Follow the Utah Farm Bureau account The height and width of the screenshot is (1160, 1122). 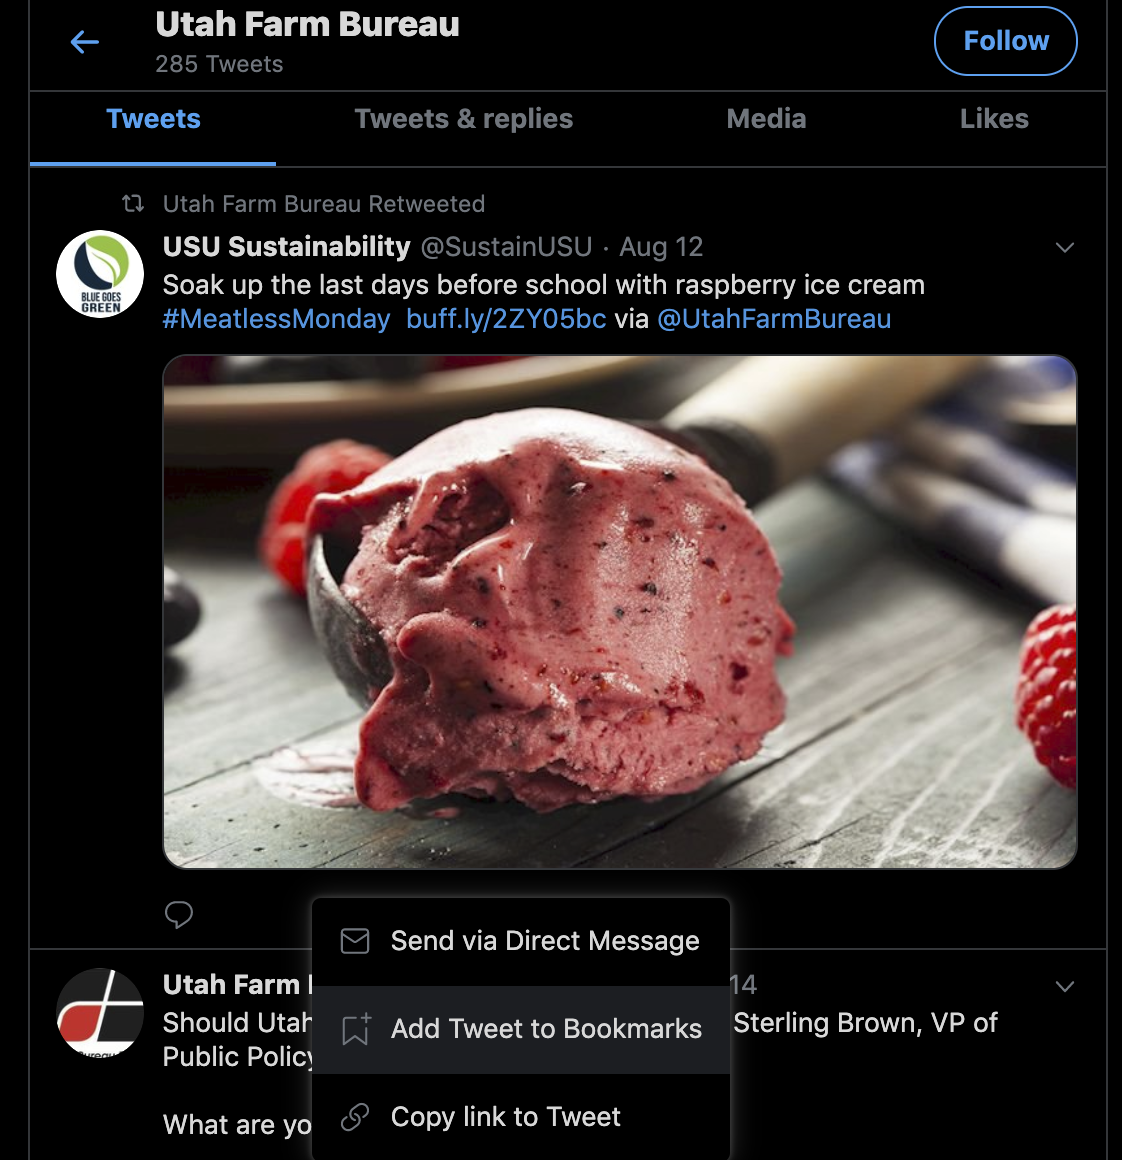click(x=1005, y=41)
